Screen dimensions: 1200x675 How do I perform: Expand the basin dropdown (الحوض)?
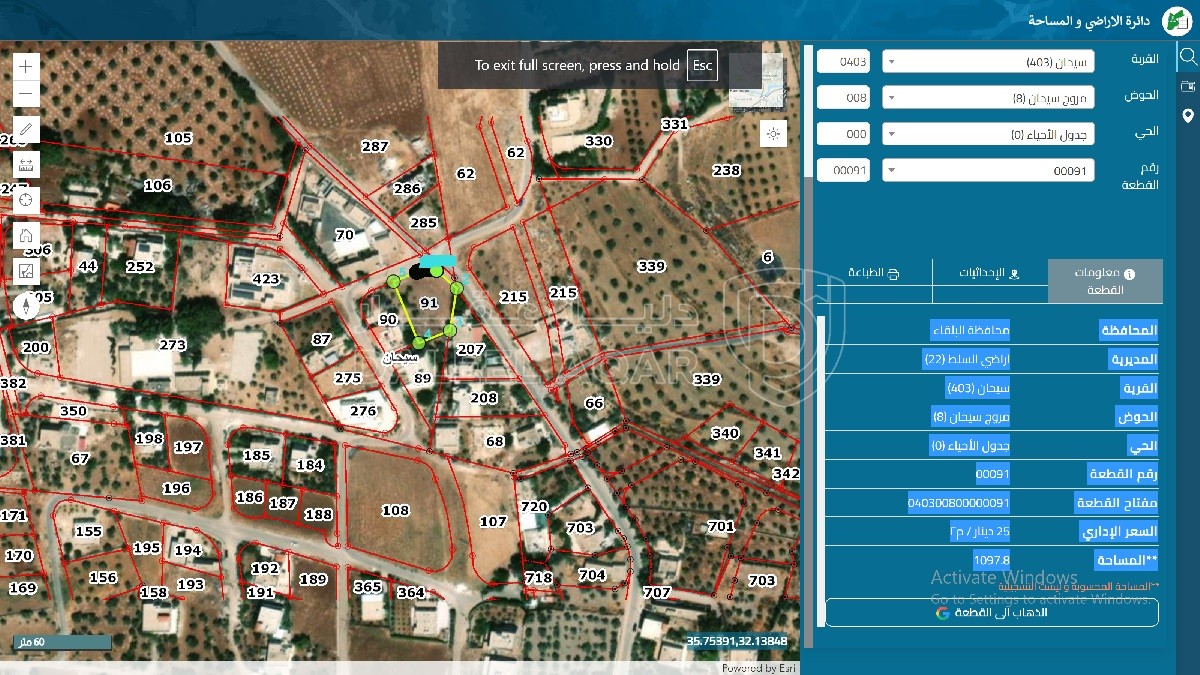tap(988, 98)
